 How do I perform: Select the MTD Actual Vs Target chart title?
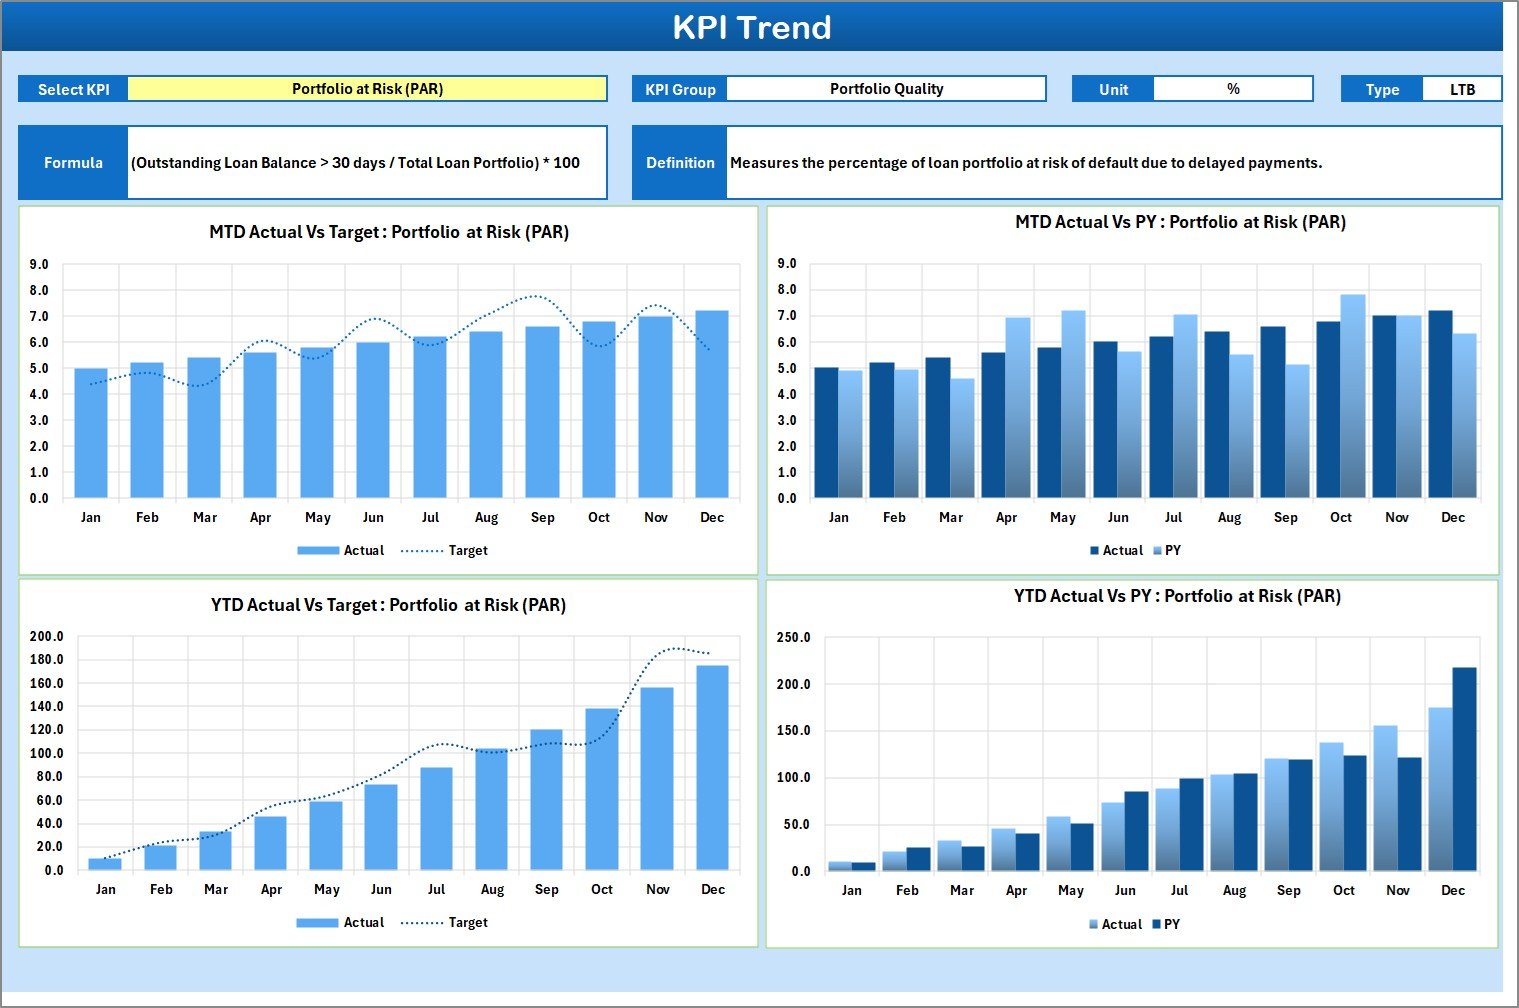388,232
